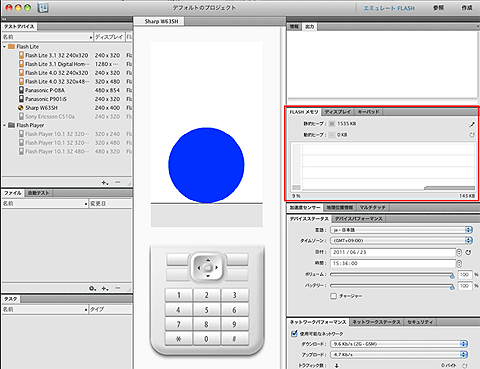The image size is (480, 369).
Task: Click remove button in test devices panel
Action: click(x=118, y=182)
